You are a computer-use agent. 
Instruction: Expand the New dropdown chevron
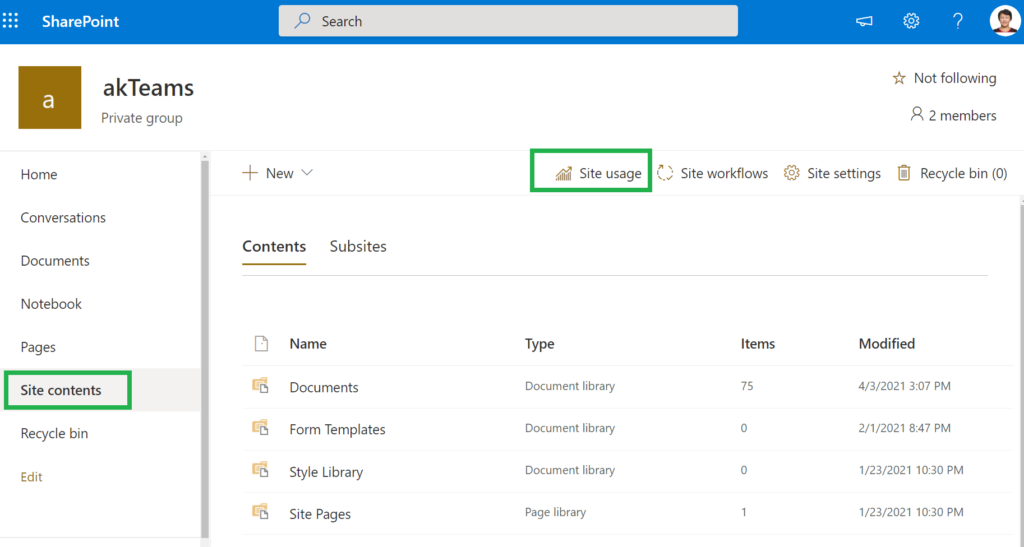[x=307, y=173]
